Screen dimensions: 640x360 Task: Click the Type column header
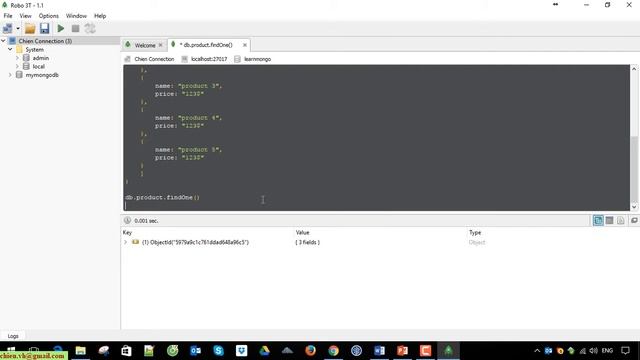(x=475, y=233)
